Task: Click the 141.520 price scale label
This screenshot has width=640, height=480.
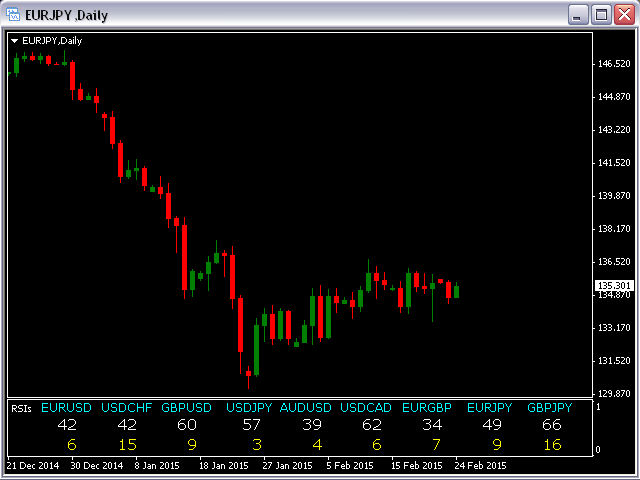Action: point(614,163)
